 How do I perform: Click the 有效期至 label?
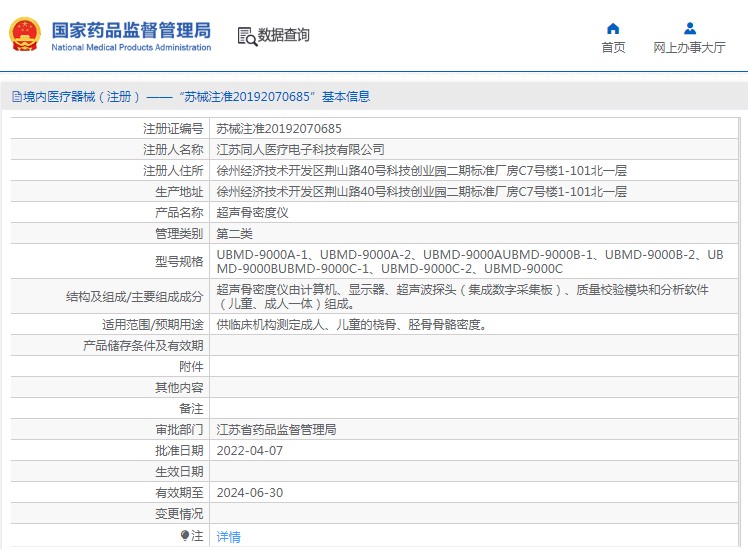pyautogui.click(x=179, y=493)
